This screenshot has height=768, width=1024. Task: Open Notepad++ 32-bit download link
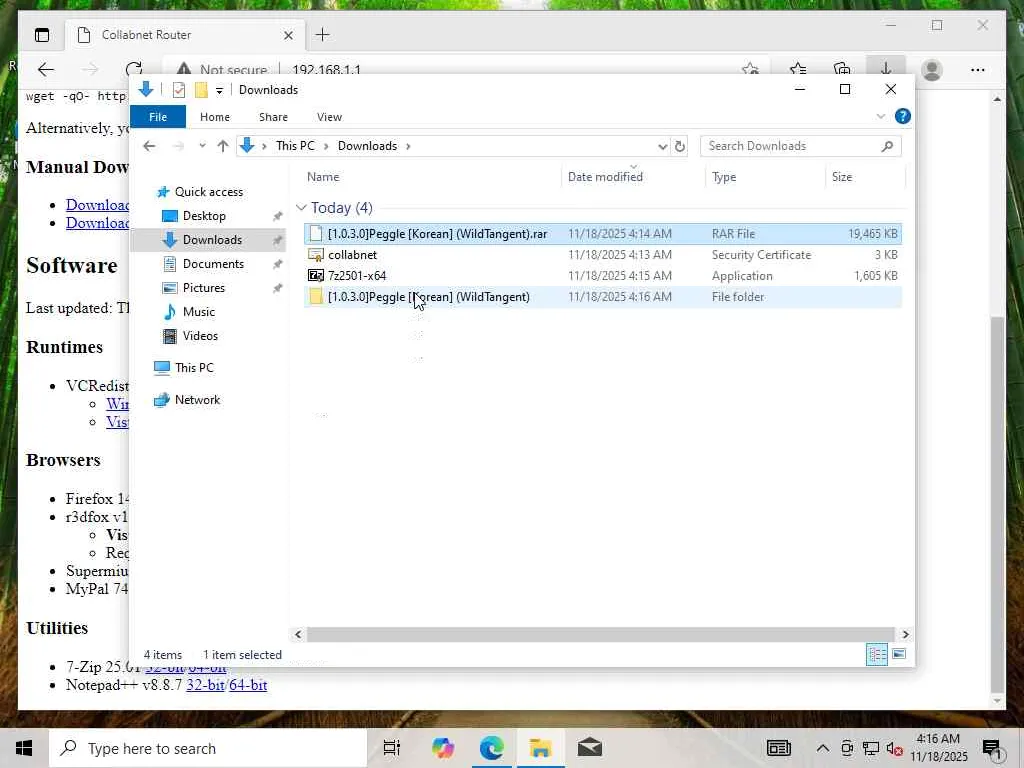coord(205,685)
